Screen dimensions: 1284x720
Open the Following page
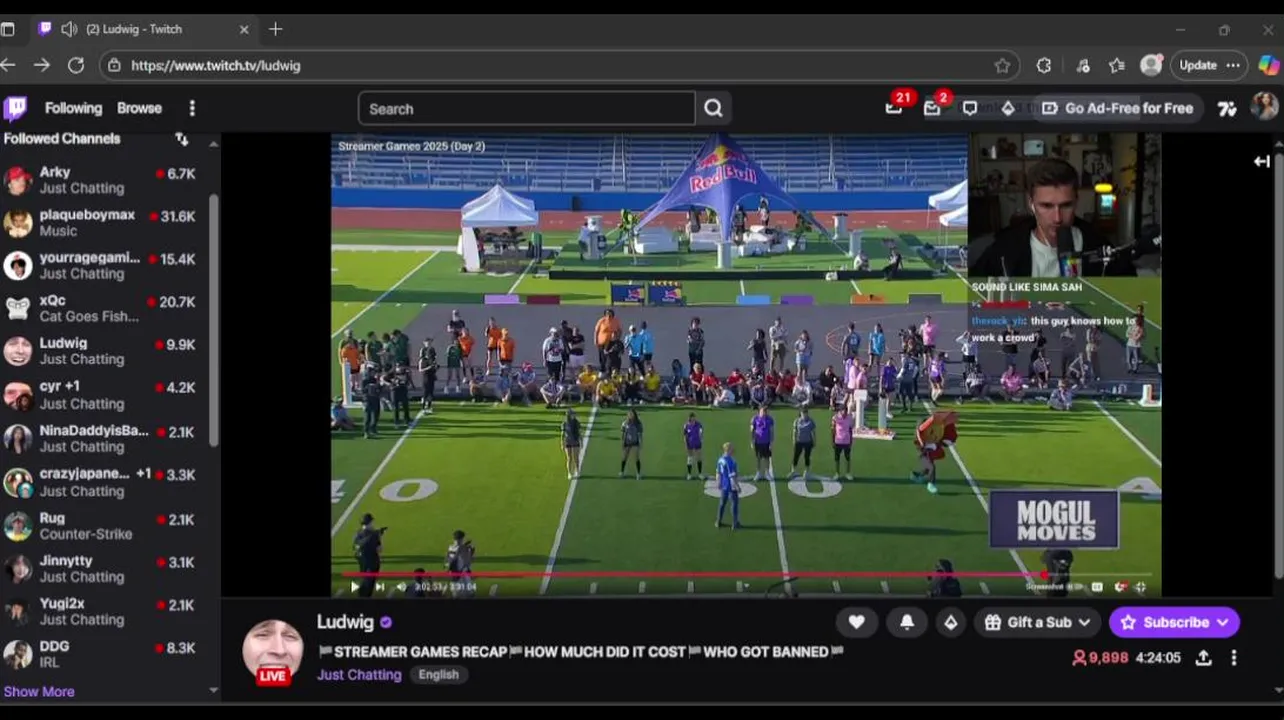(73, 108)
